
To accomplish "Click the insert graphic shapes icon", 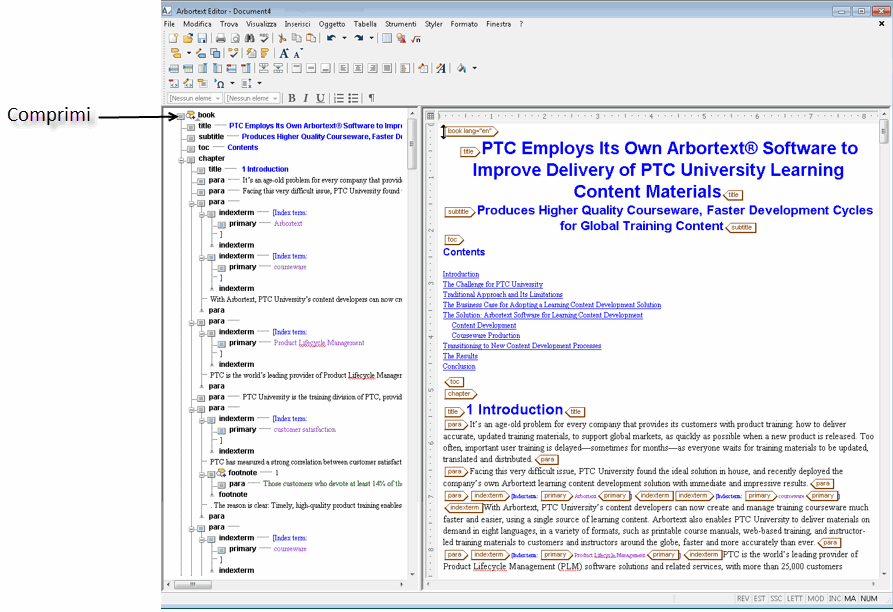I will click(x=402, y=38).
